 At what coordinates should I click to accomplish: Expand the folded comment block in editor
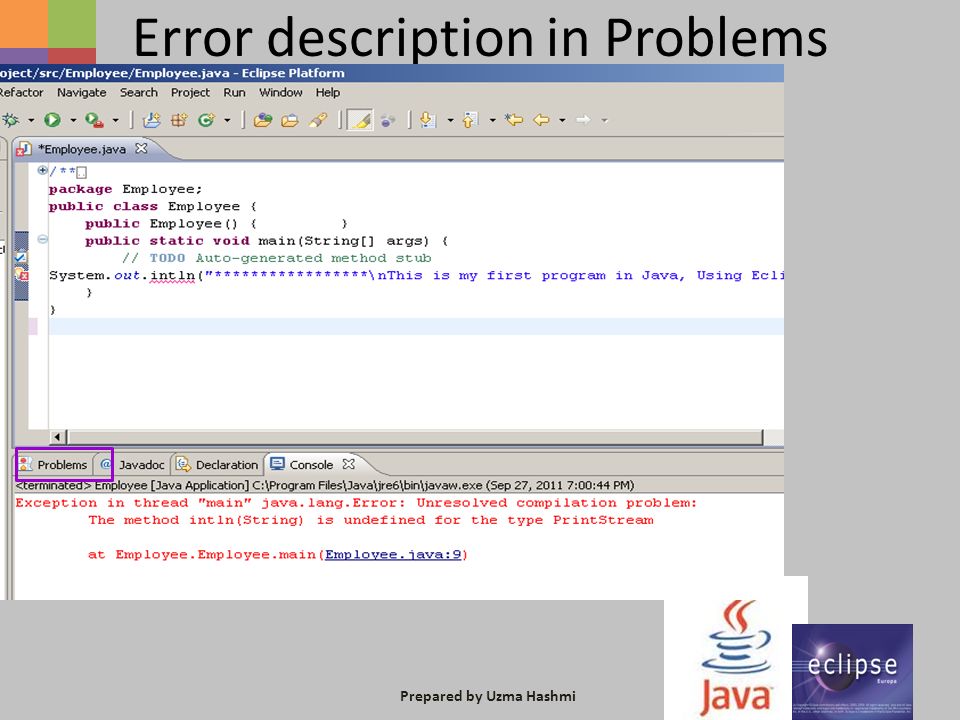(42, 170)
